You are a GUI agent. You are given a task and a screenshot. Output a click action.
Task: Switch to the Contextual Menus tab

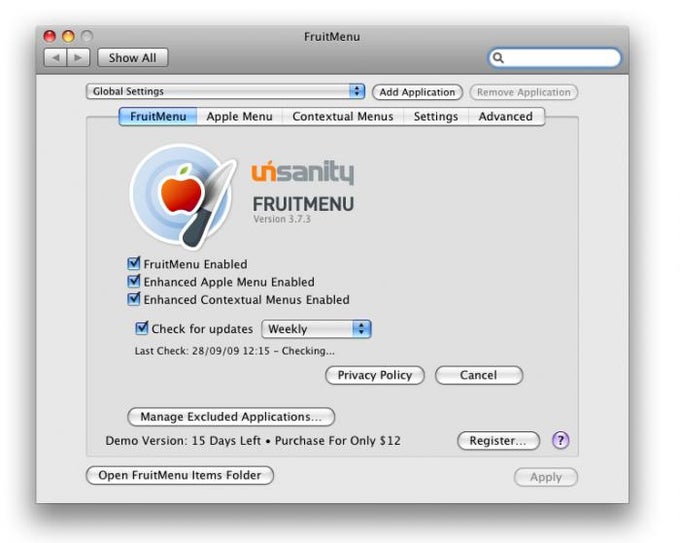(x=343, y=117)
